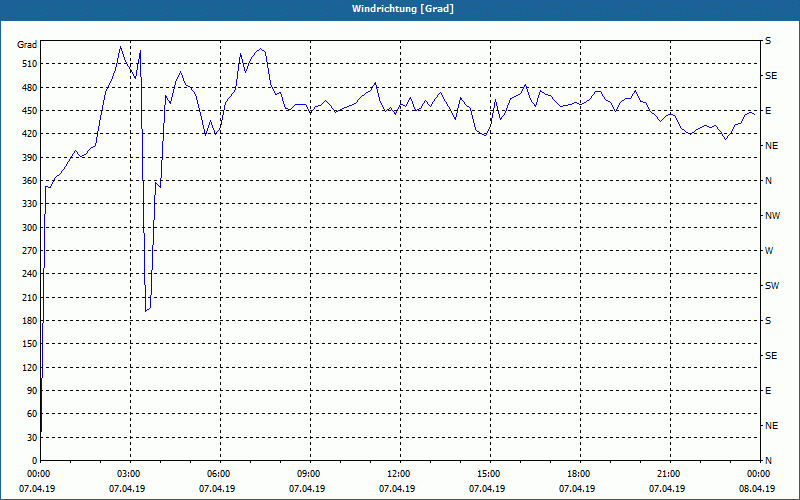Viewport: 800px width, 500px height.
Task: Click the SW compass label on the right axis
Action: coord(772,286)
